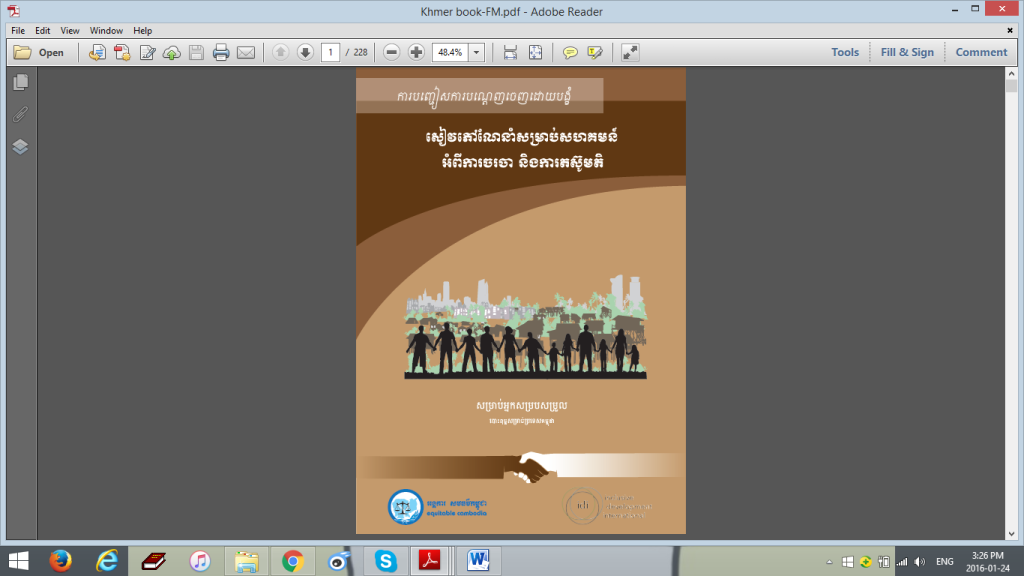Viewport: 1024px width, 576px height.
Task: Click the convert file to PDF icon
Action: [97, 52]
